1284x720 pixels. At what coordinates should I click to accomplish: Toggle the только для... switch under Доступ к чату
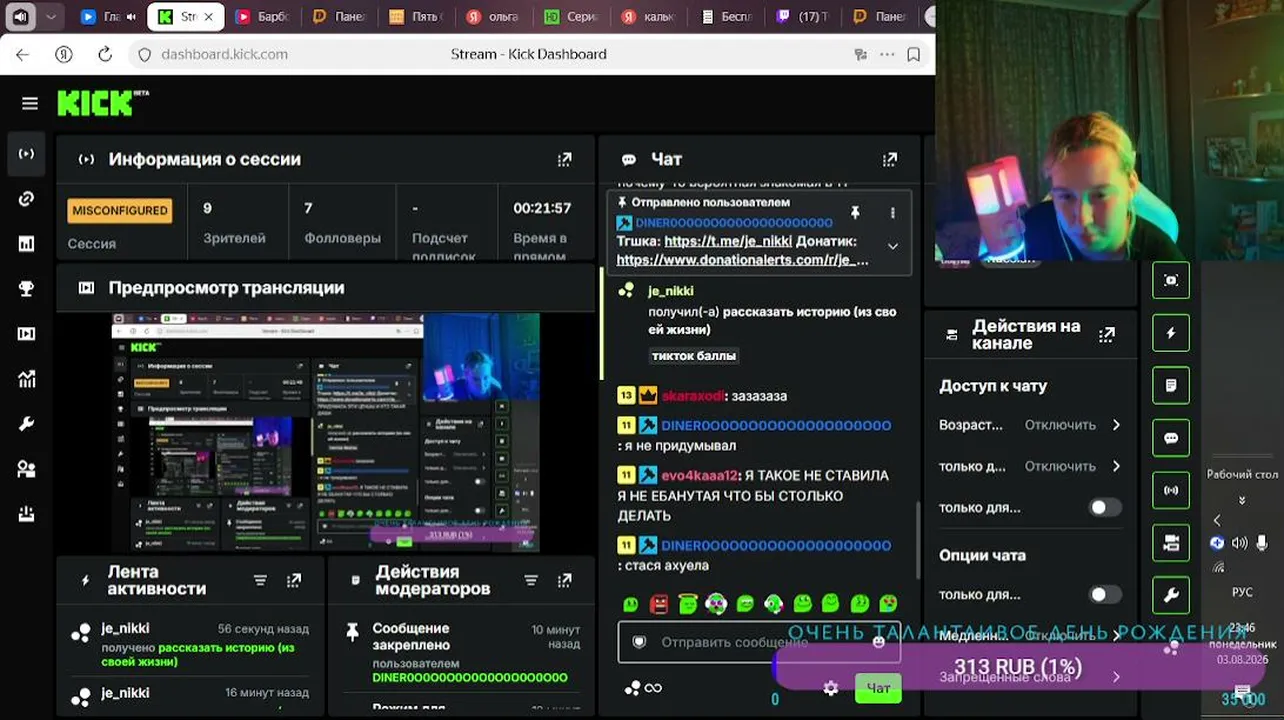click(x=1104, y=507)
